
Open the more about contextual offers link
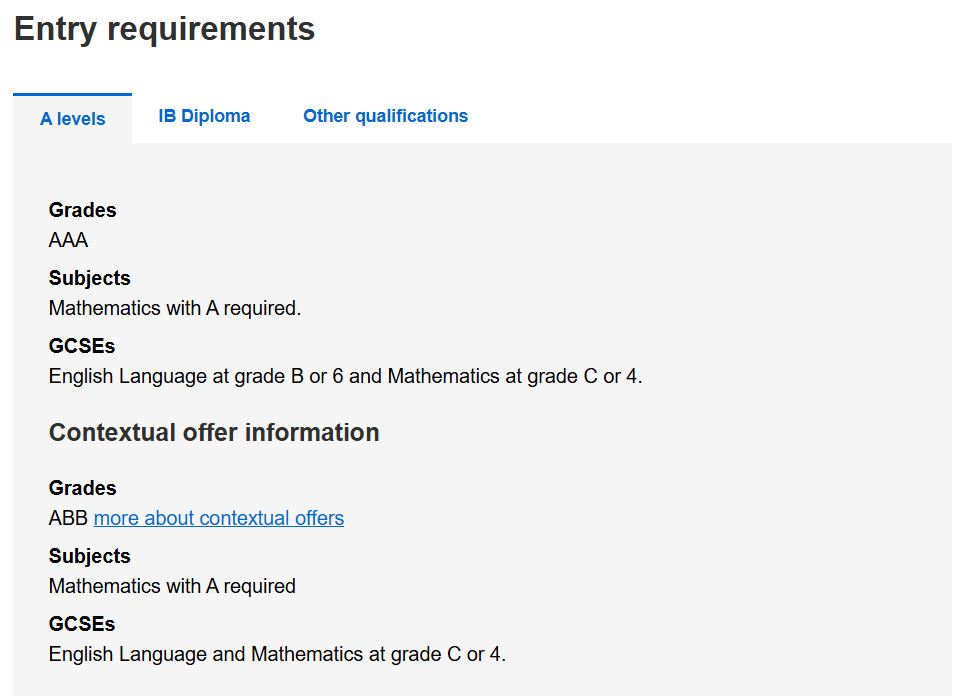tap(219, 518)
